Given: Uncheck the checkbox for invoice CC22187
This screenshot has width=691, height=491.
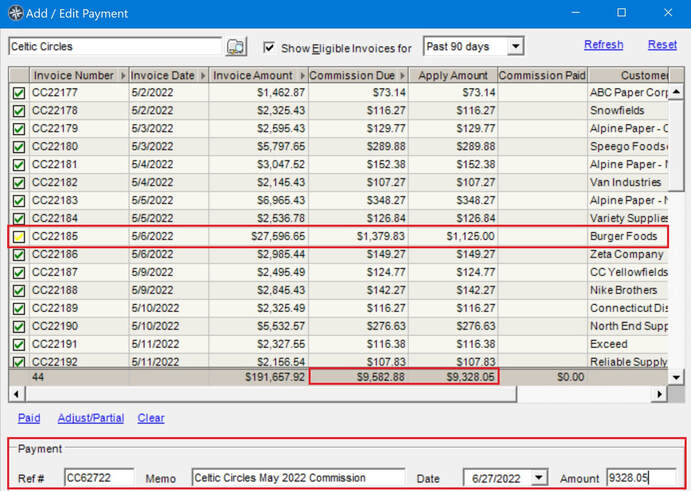Looking at the screenshot, I should click(x=19, y=273).
